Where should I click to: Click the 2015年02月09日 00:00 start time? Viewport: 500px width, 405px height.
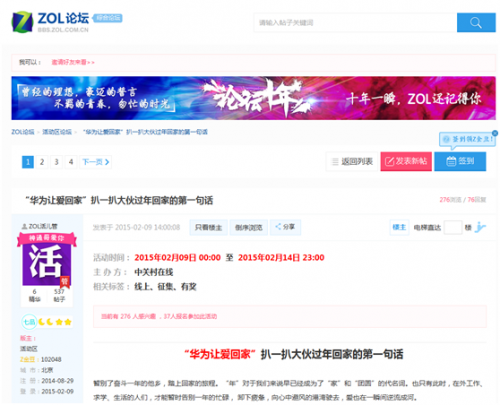(x=177, y=258)
